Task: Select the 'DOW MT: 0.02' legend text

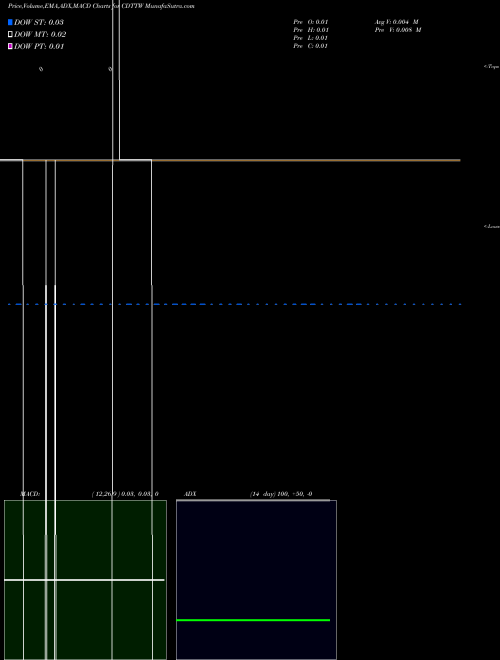Action: click(x=40, y=35)
